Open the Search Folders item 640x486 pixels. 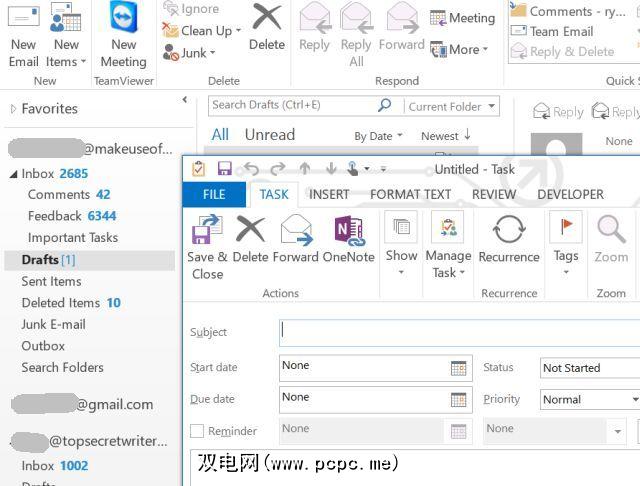62,368
